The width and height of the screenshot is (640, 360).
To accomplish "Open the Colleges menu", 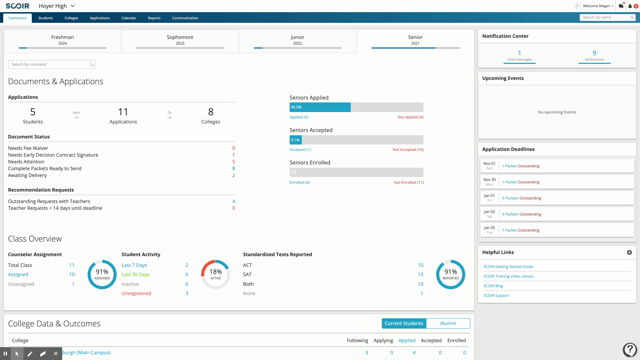I will pos(71,18).
